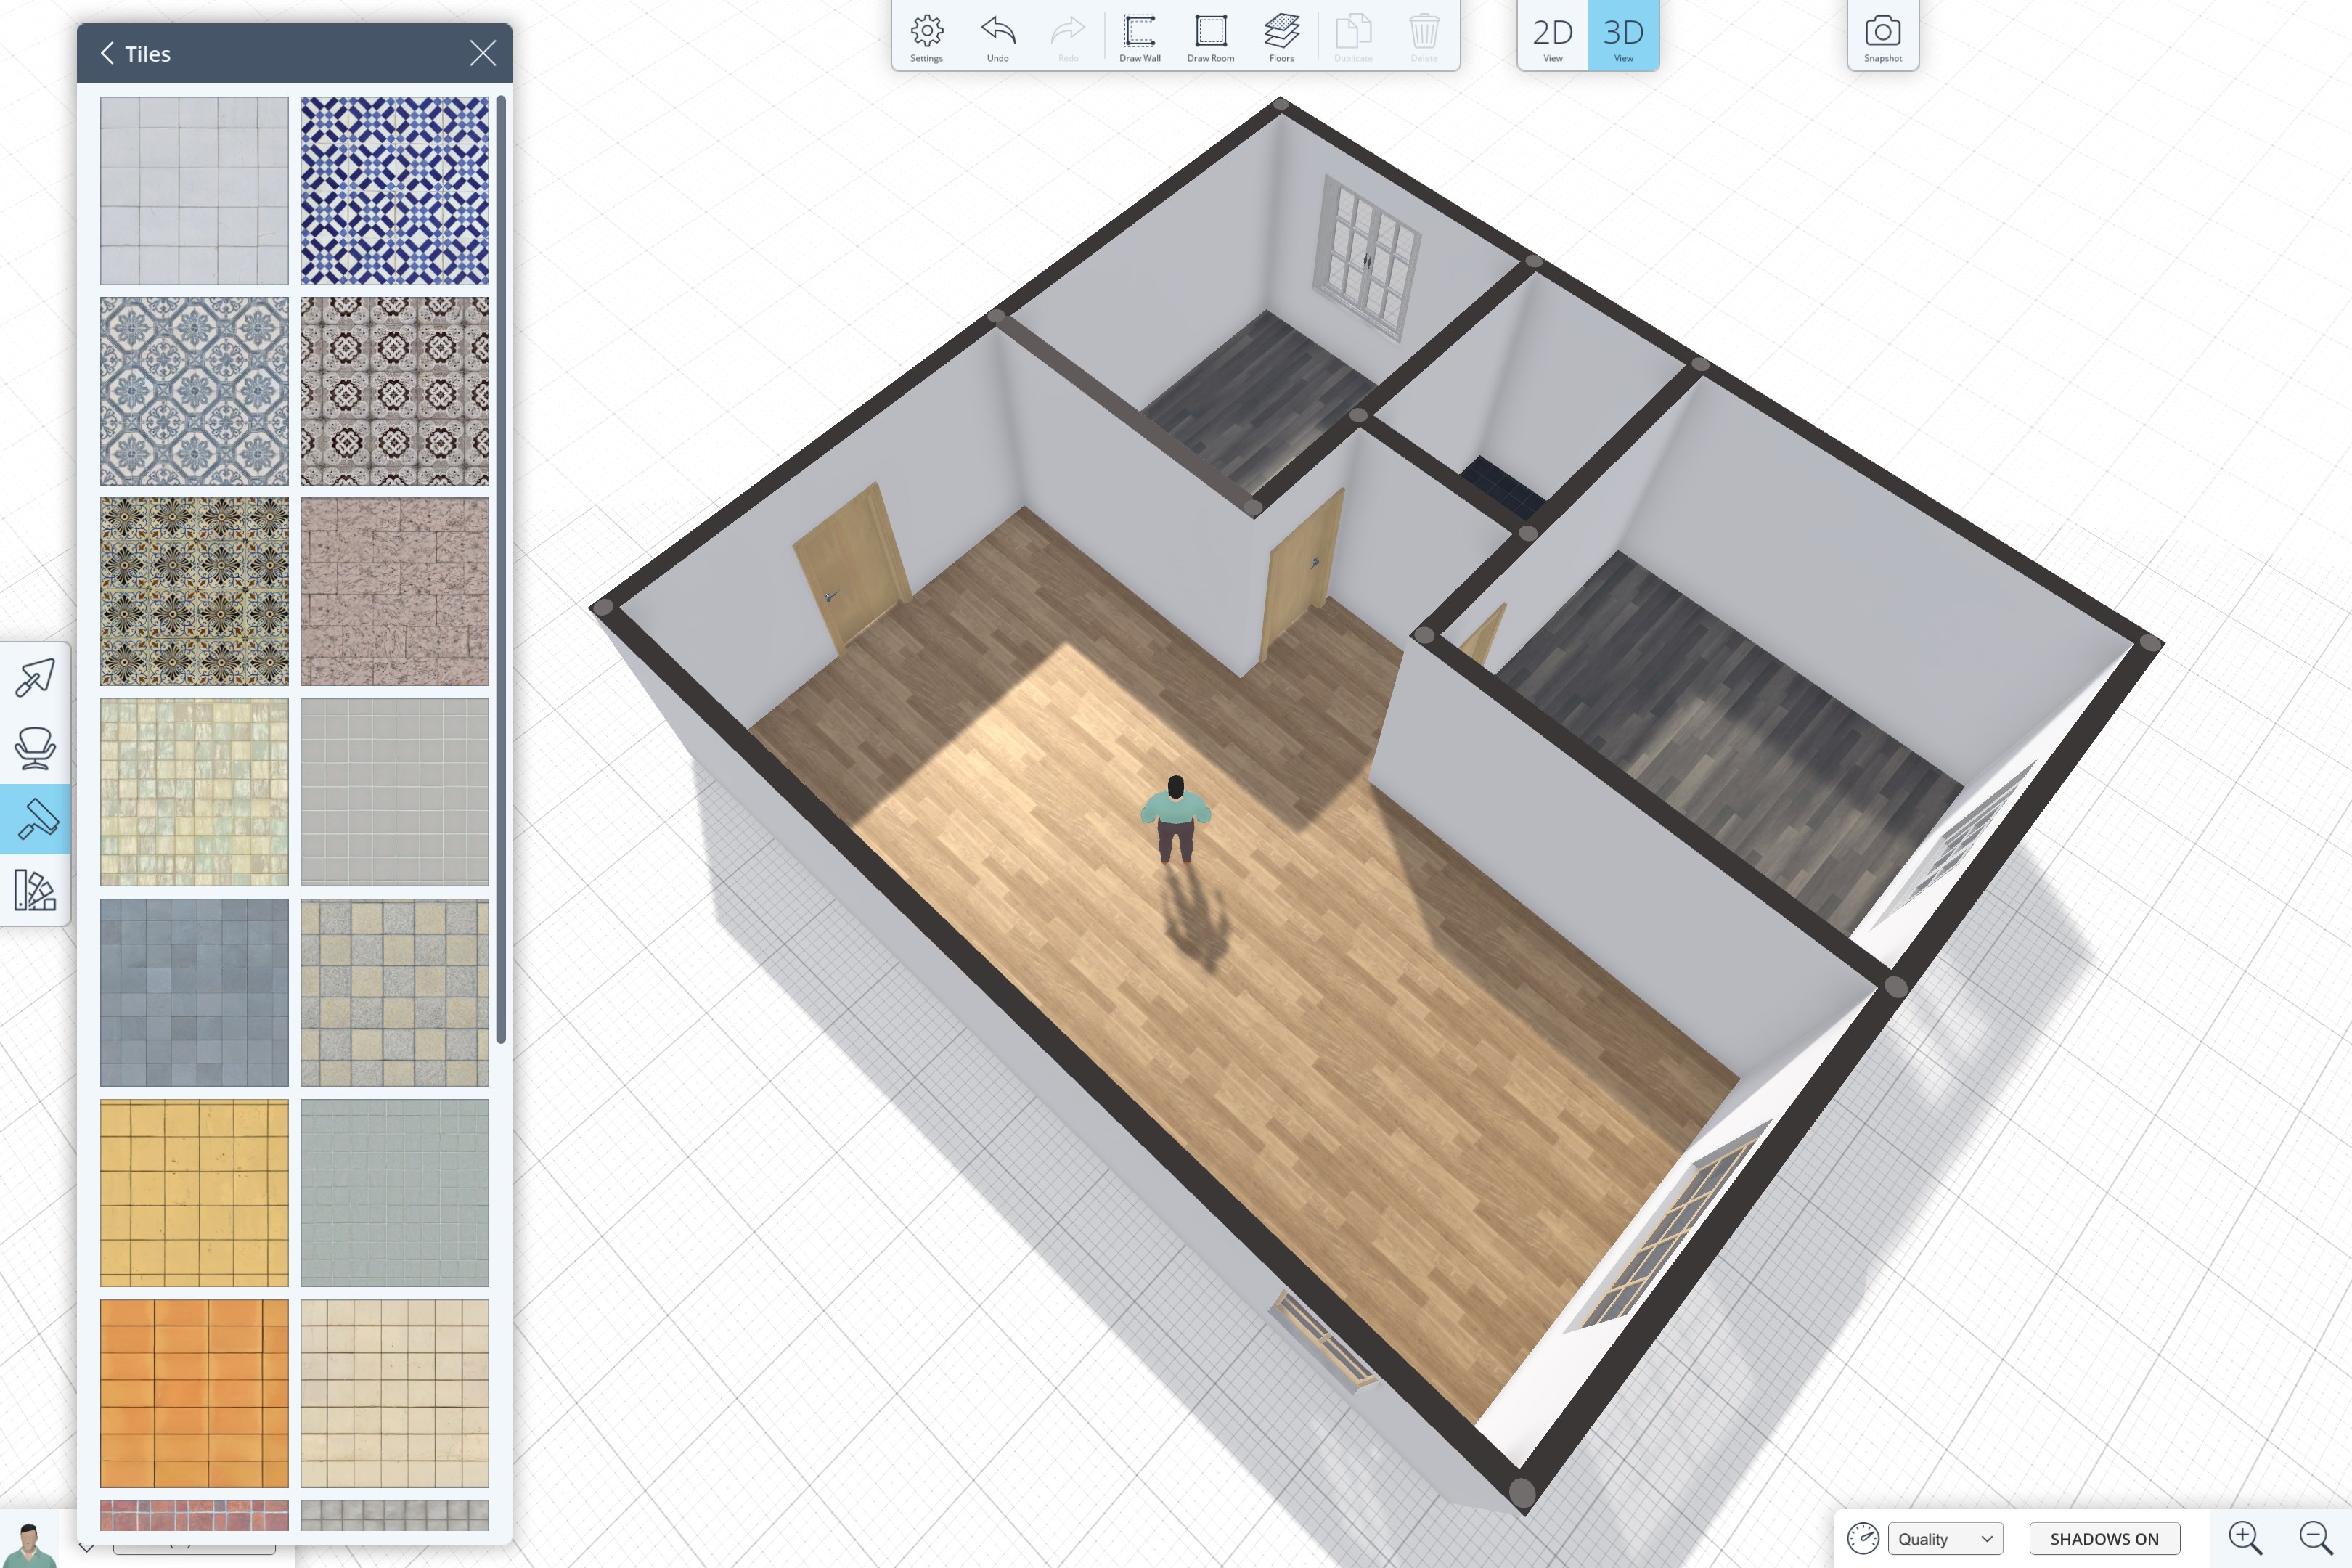
Task: Open the Floors manager
Action: [x=1282, y=37]
